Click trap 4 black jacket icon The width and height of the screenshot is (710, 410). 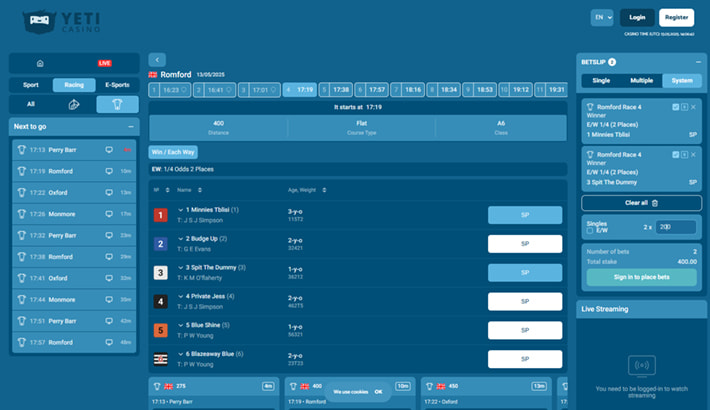160,301
